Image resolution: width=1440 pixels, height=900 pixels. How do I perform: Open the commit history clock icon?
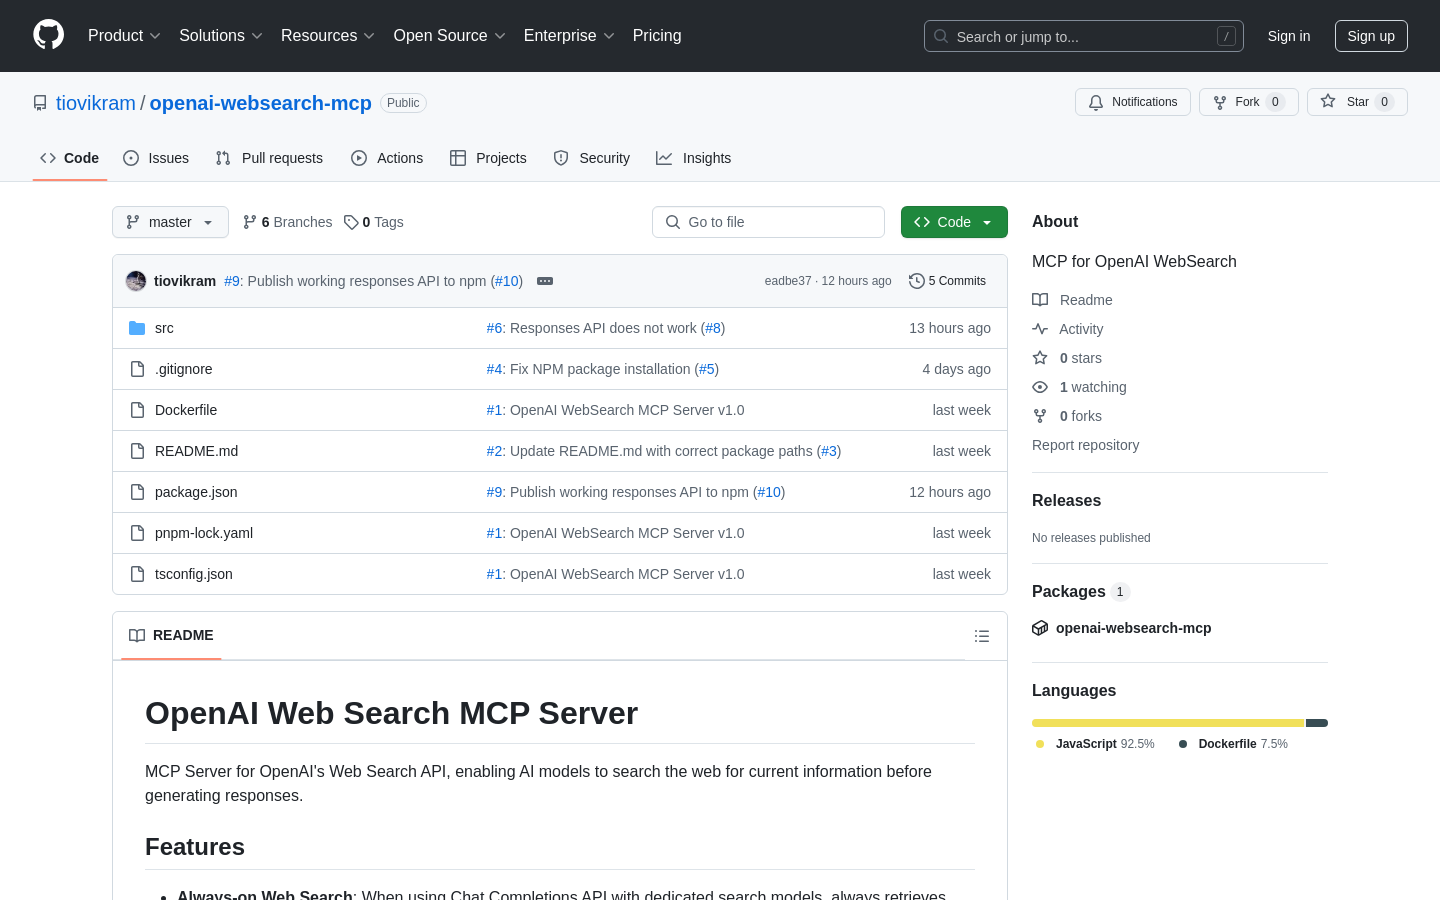(916, 281)
